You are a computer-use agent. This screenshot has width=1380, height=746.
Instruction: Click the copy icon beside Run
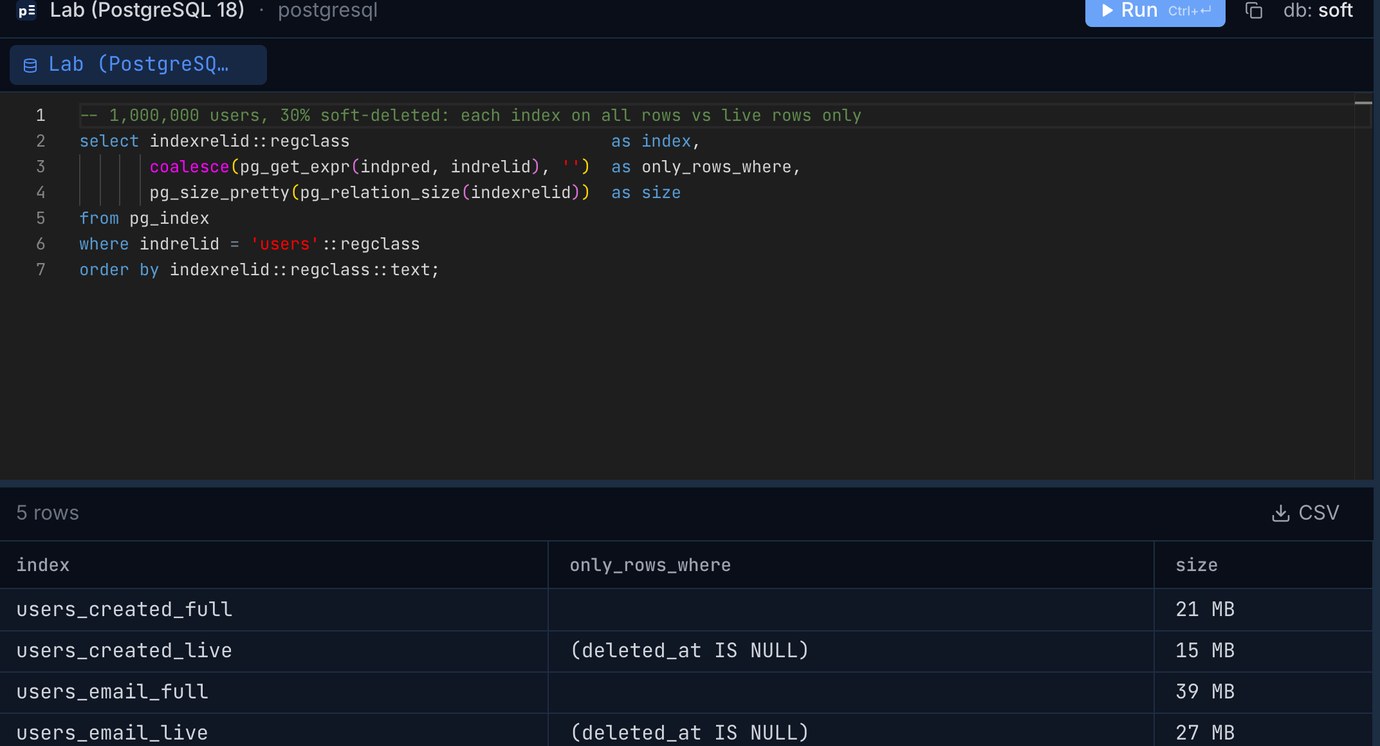click(1253, 11)
